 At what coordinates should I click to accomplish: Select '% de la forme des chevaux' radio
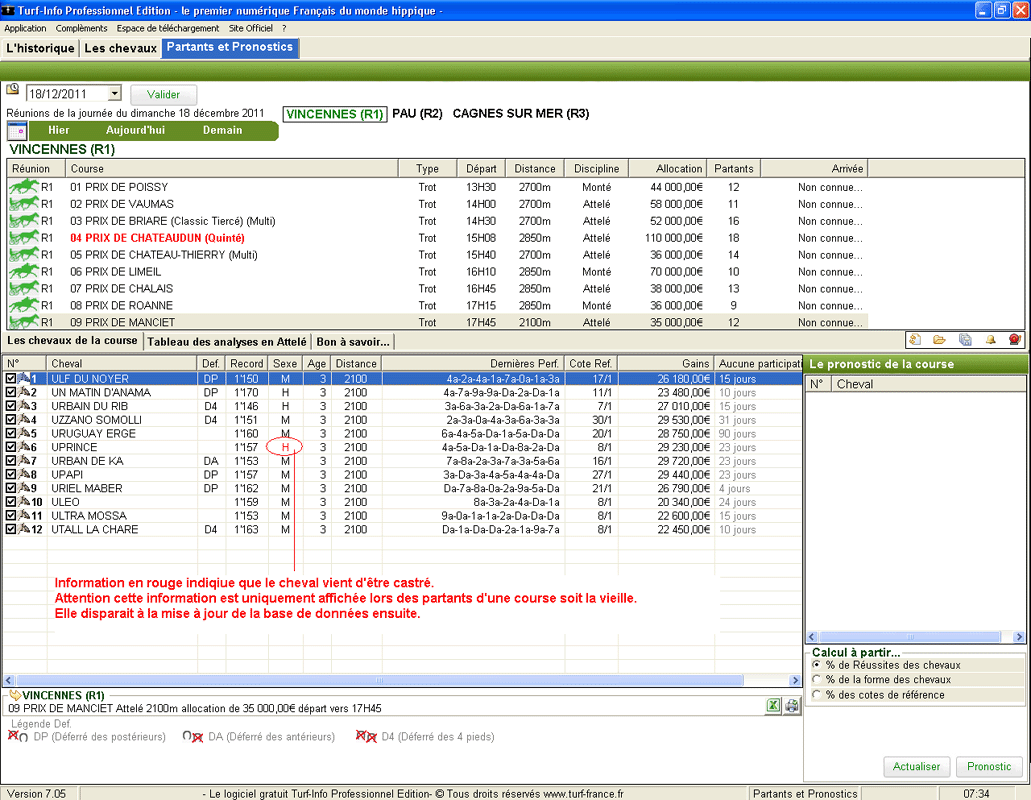tap(817, 680)
